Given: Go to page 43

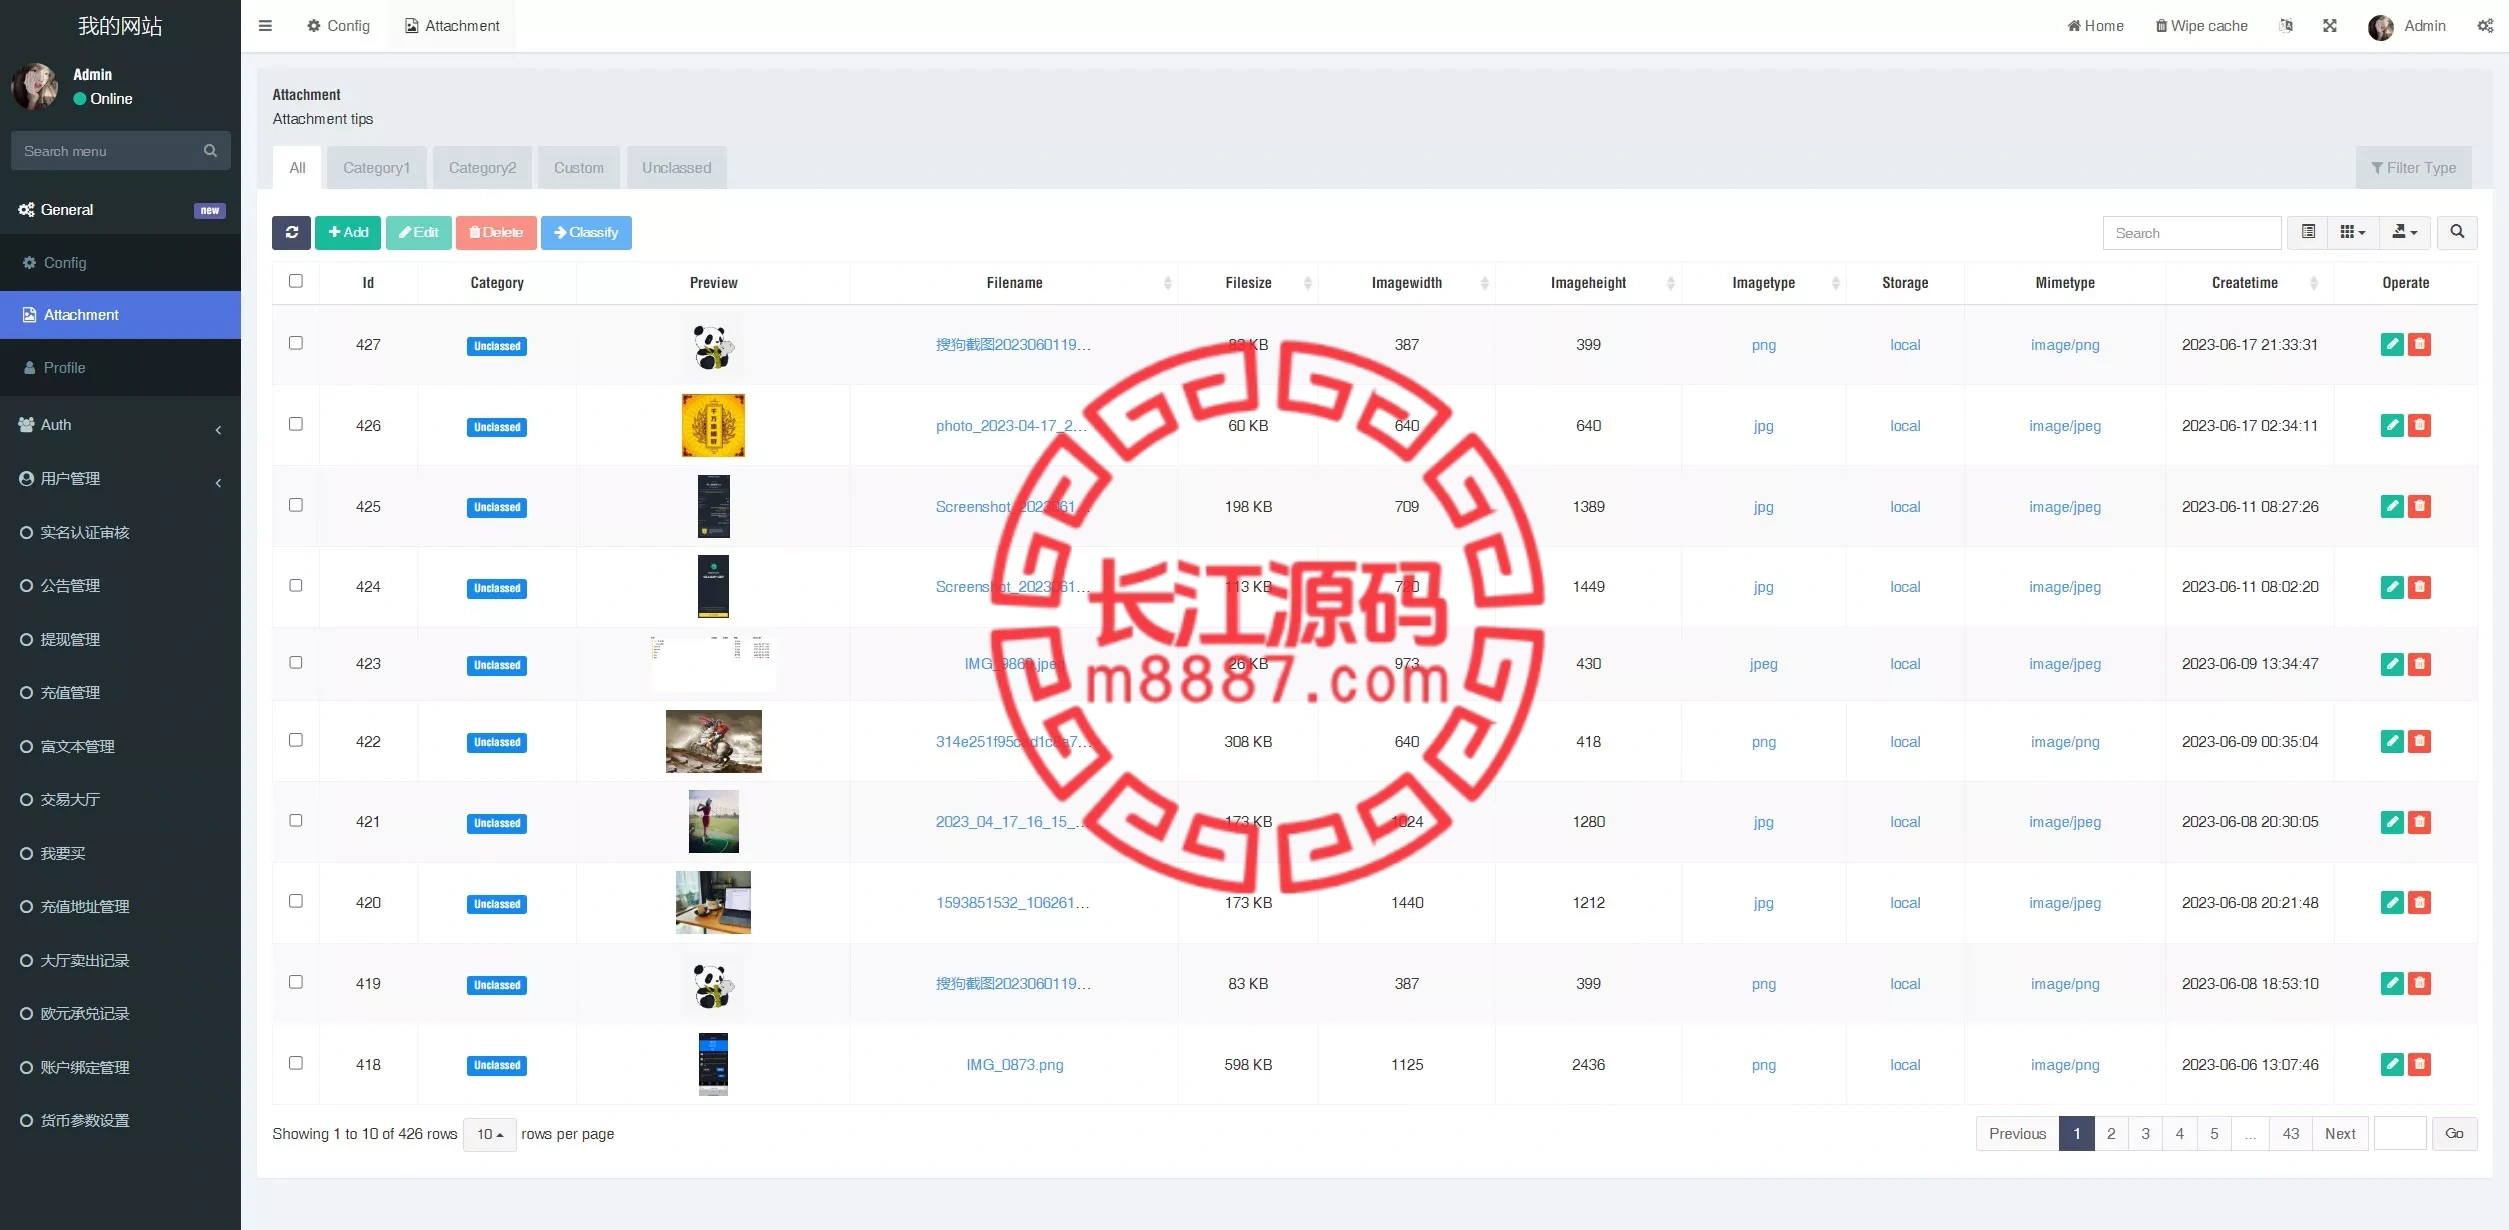Looking at the screenshot, I should point(2290,1134).
